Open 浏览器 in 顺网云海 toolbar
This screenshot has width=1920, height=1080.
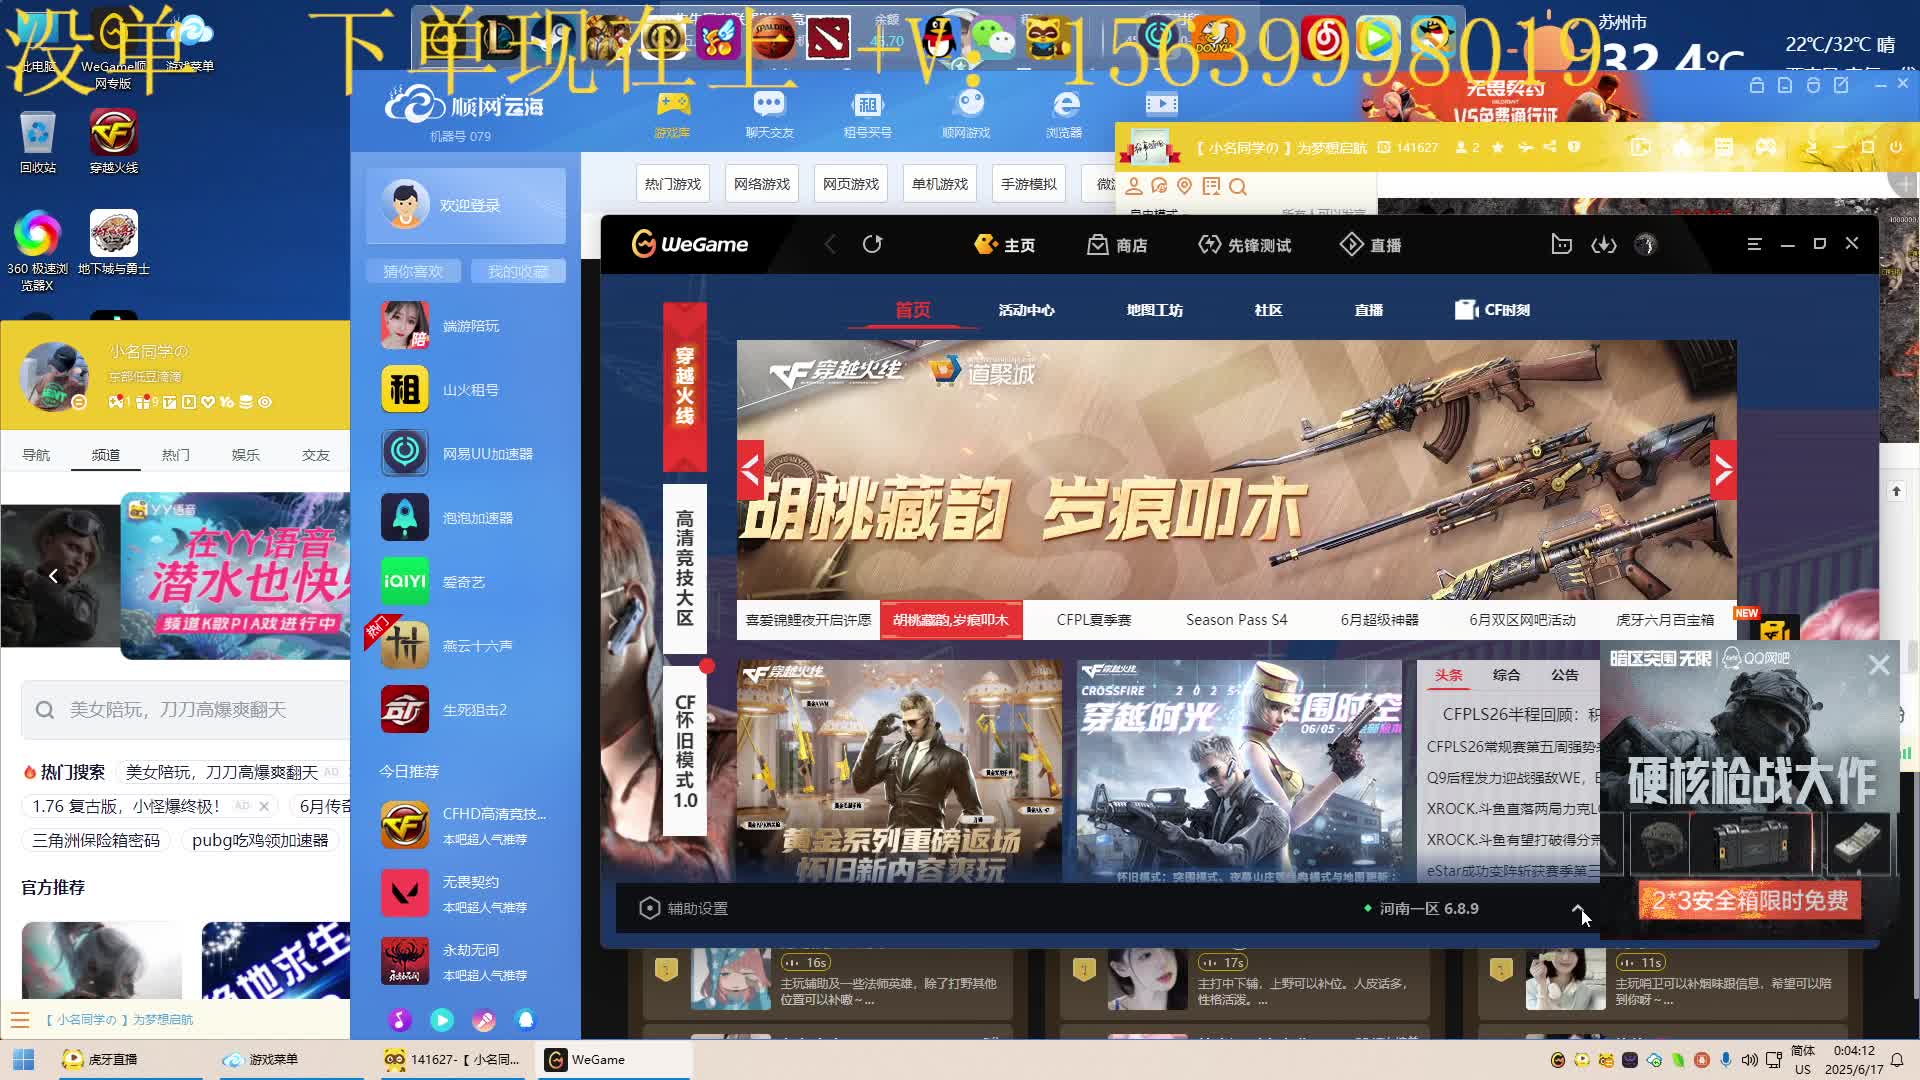pos(1064,115)
